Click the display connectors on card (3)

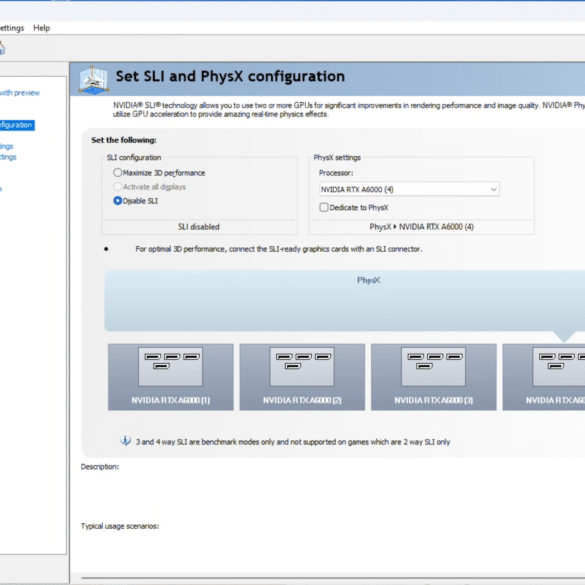click(x=435, y=361)
